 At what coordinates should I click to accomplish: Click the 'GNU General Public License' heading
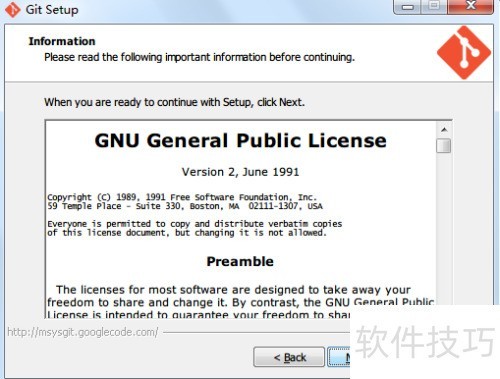pos(240,140)
